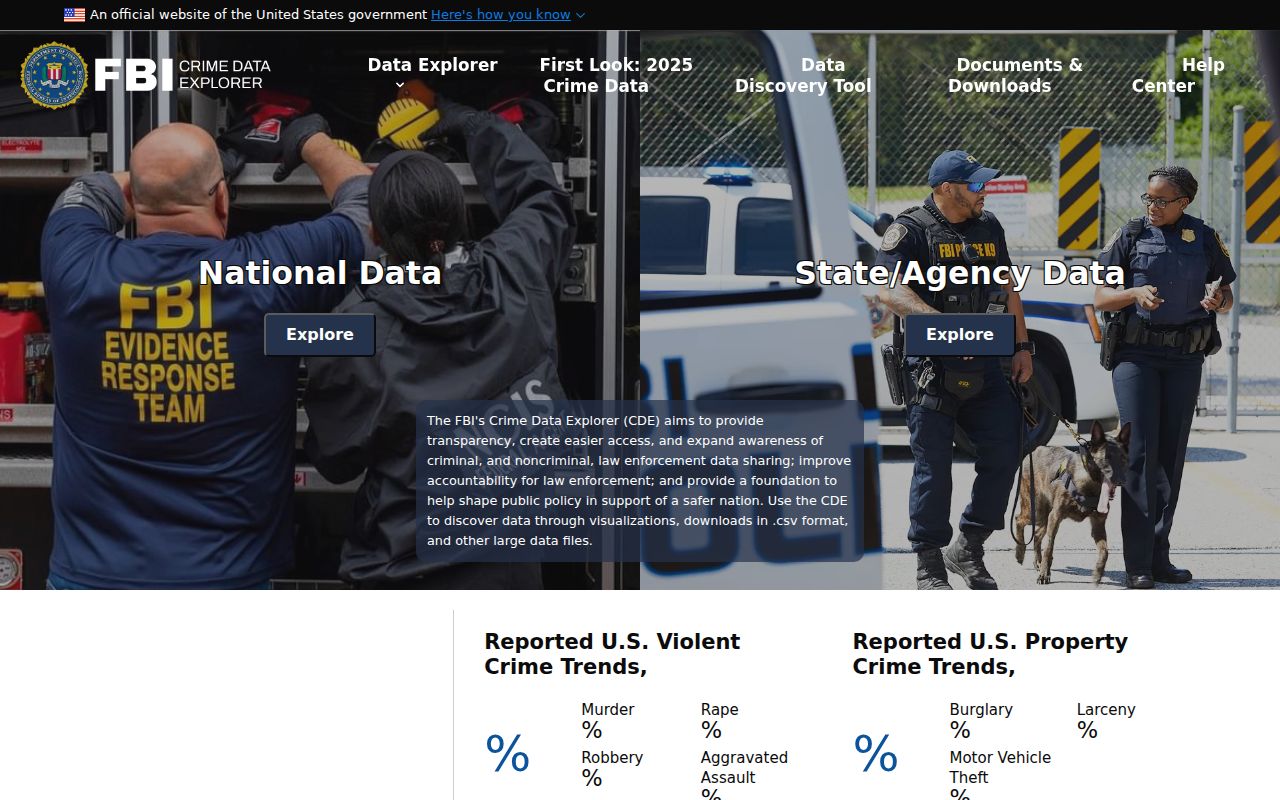Screen dimensions: 1280x800
Task: Click the Murder statistic label
Action: click(x=608, y=710)
